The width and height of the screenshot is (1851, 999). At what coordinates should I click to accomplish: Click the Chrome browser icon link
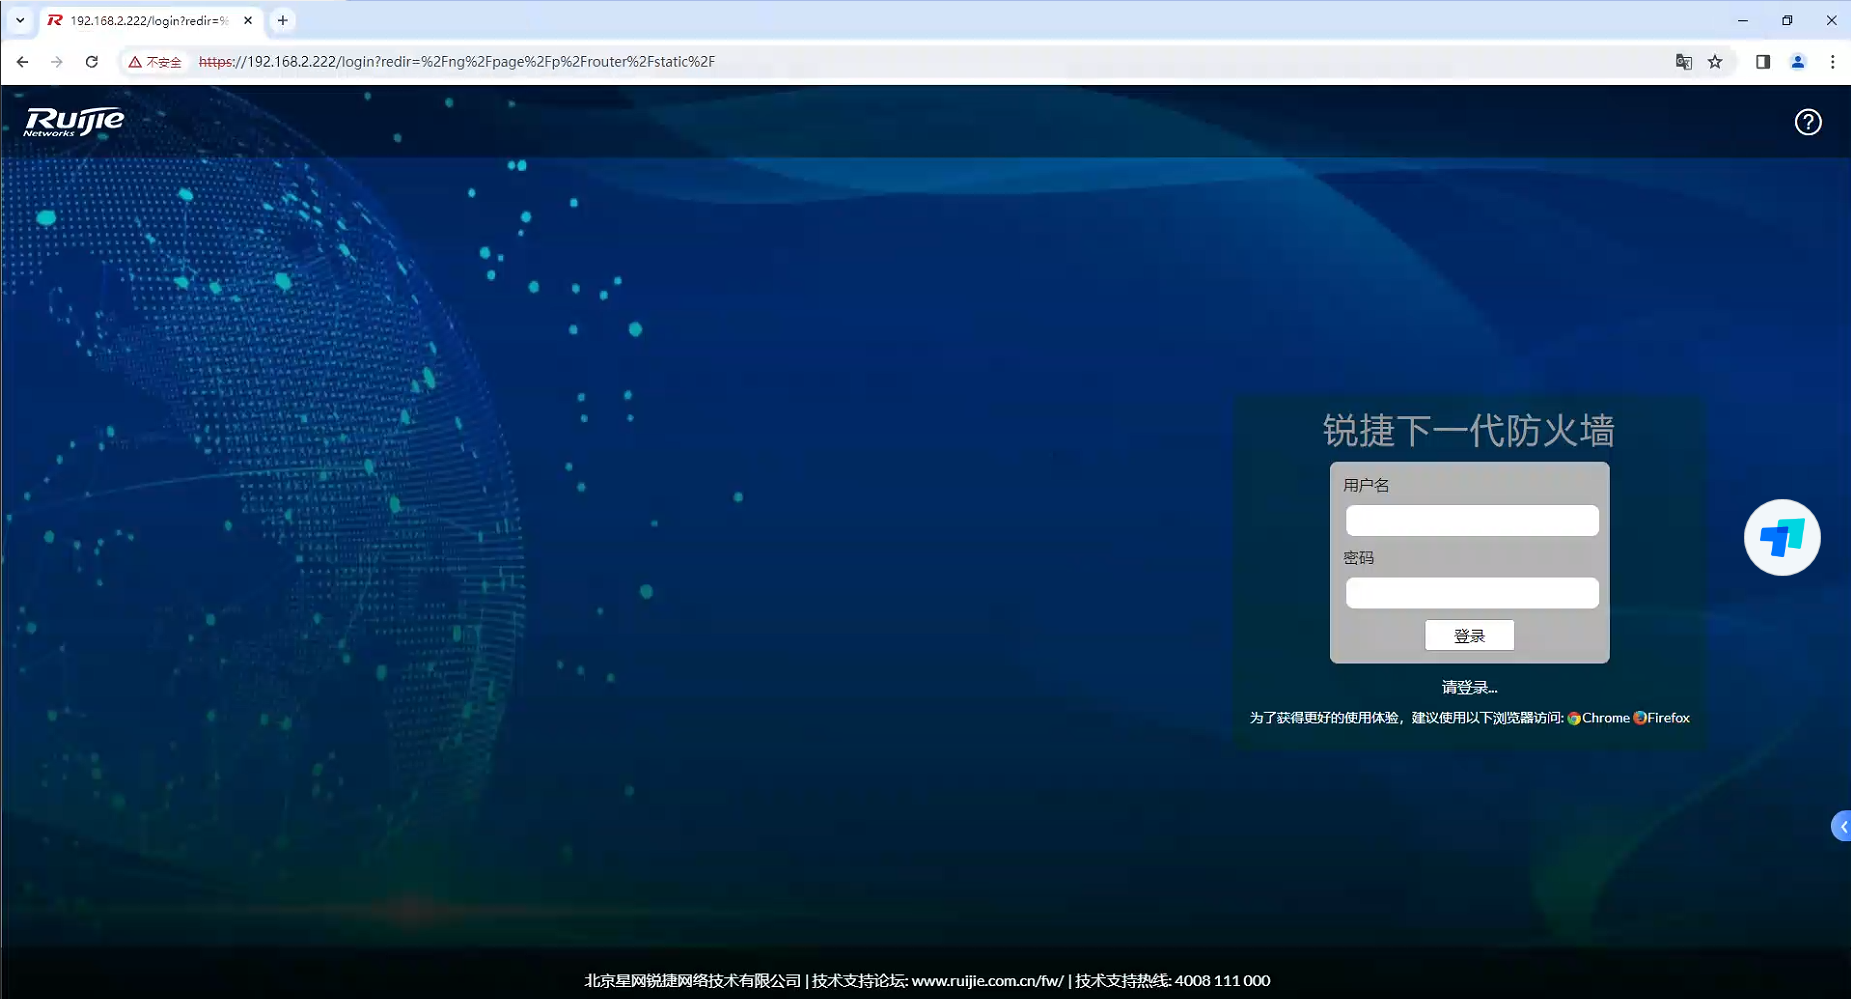tap(1574, 718)
